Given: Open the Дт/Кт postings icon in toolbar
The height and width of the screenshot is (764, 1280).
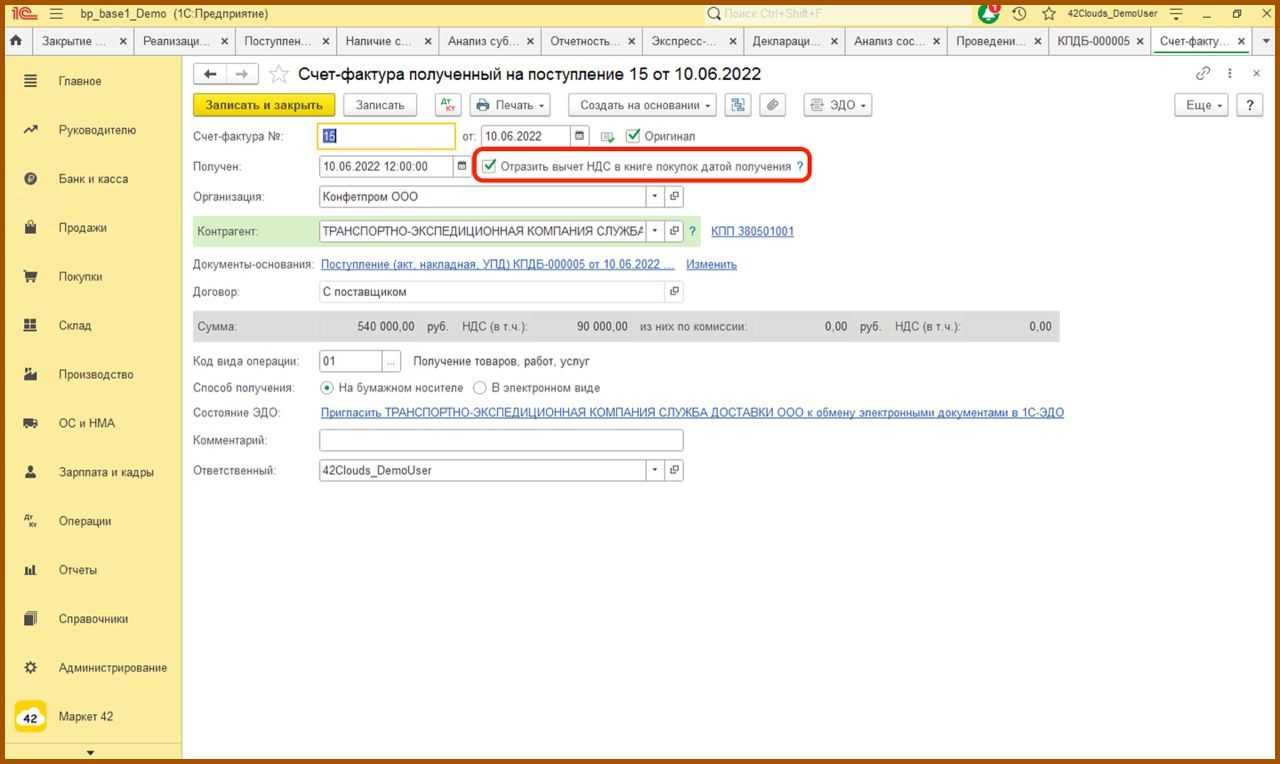Looking at the screenshot, I should [x=448, y=105].
